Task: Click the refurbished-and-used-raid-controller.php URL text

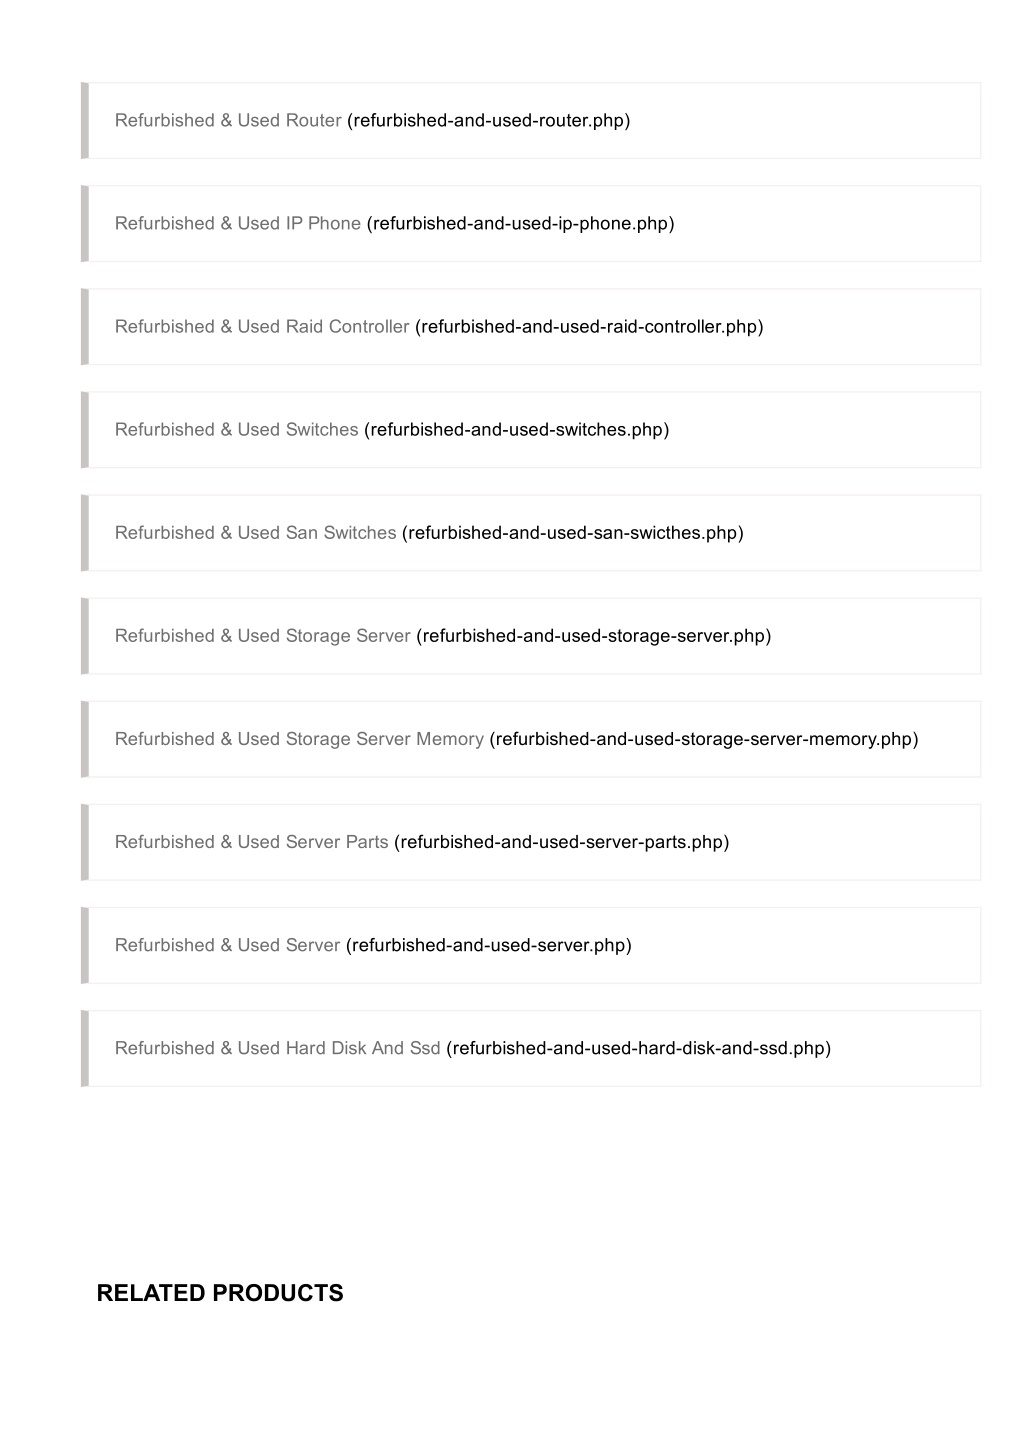Action: point(589,327)
